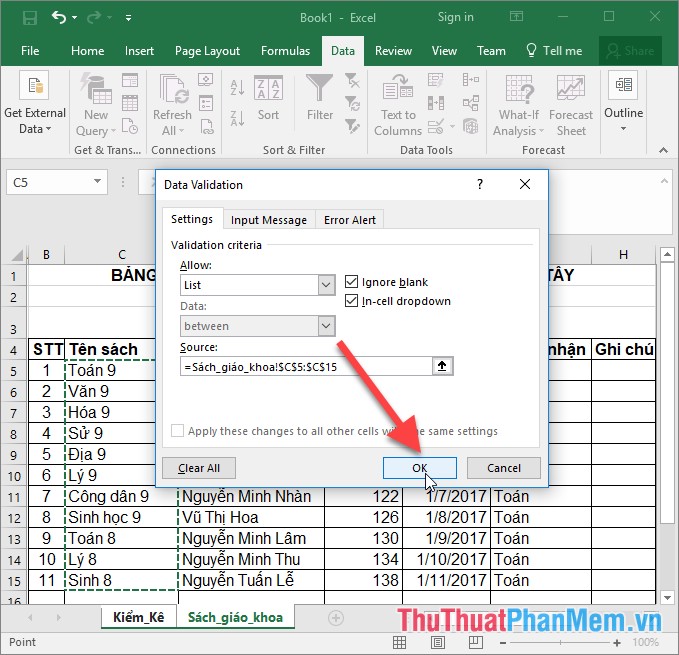Click the Reapply filter icon
Screen dimensions: 679x655
coord(352,104)
